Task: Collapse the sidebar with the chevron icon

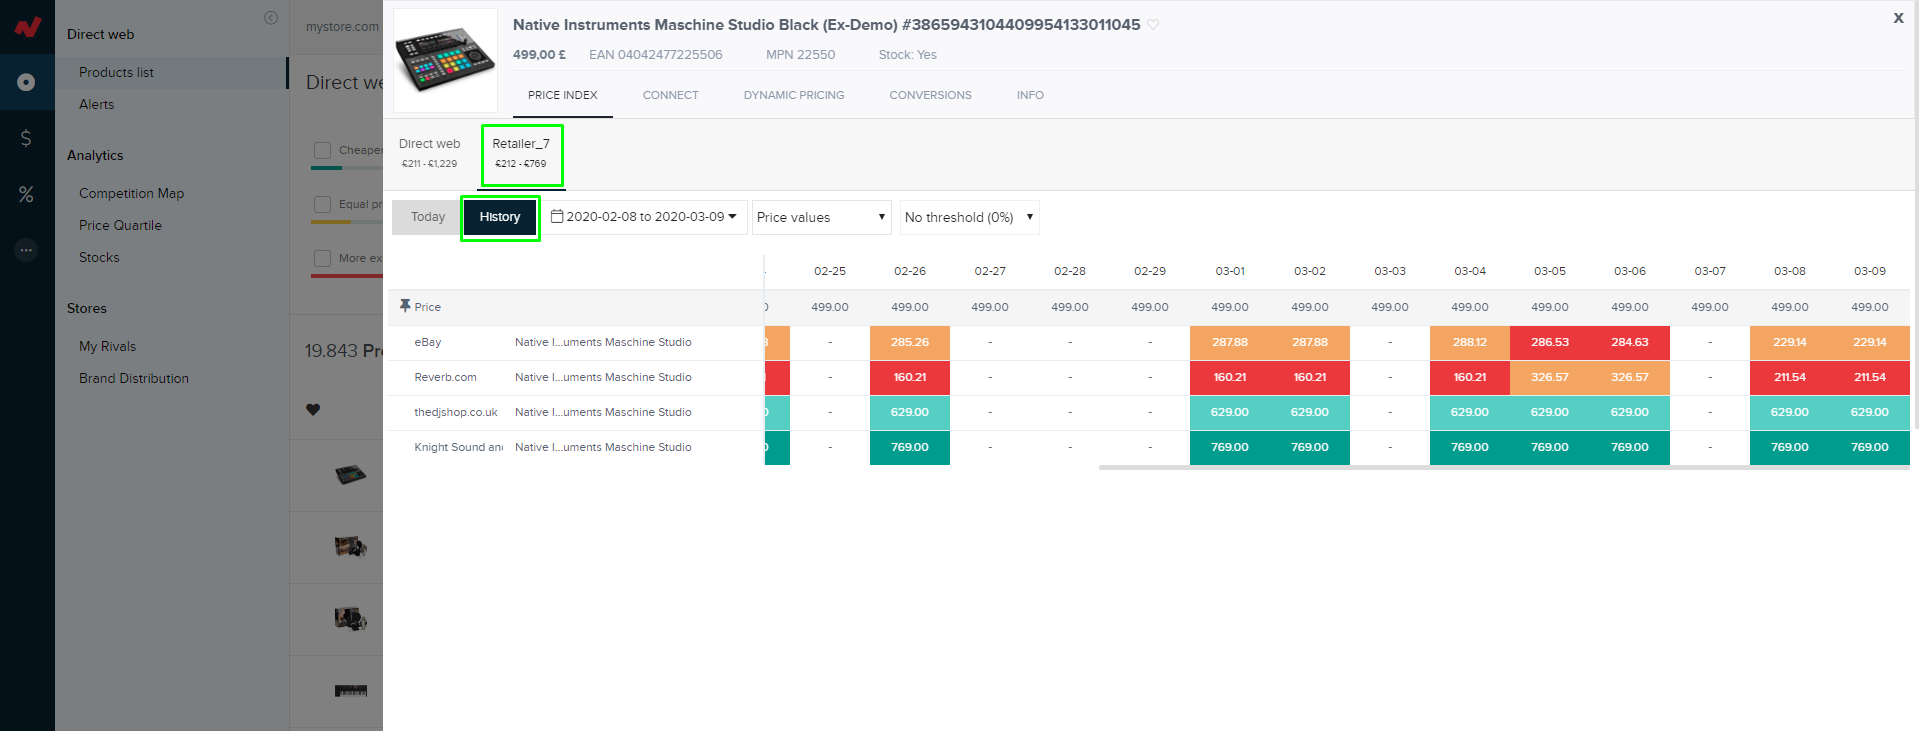Action: [x=271, y=18]
